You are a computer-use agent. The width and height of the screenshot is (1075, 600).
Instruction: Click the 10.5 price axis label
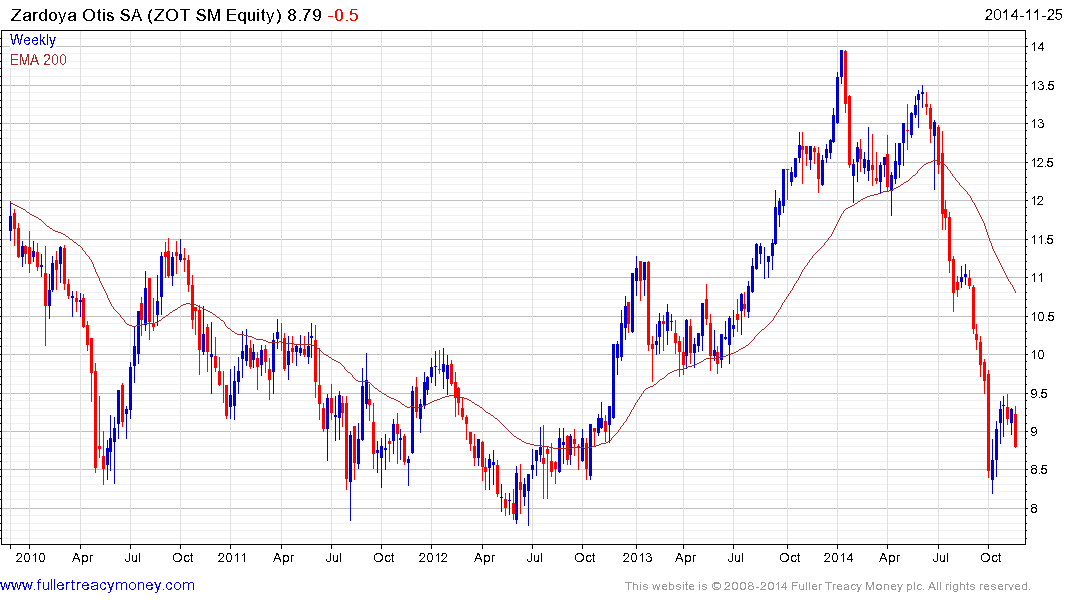tap(1042, 316)
